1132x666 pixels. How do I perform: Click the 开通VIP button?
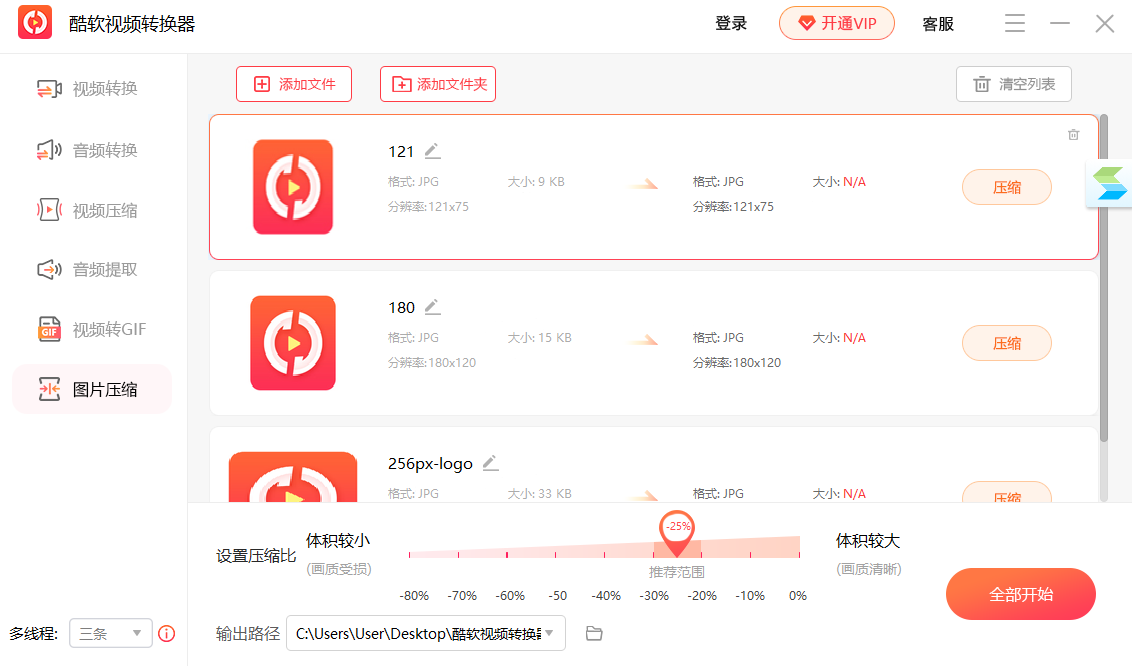[x=837, y=23]
